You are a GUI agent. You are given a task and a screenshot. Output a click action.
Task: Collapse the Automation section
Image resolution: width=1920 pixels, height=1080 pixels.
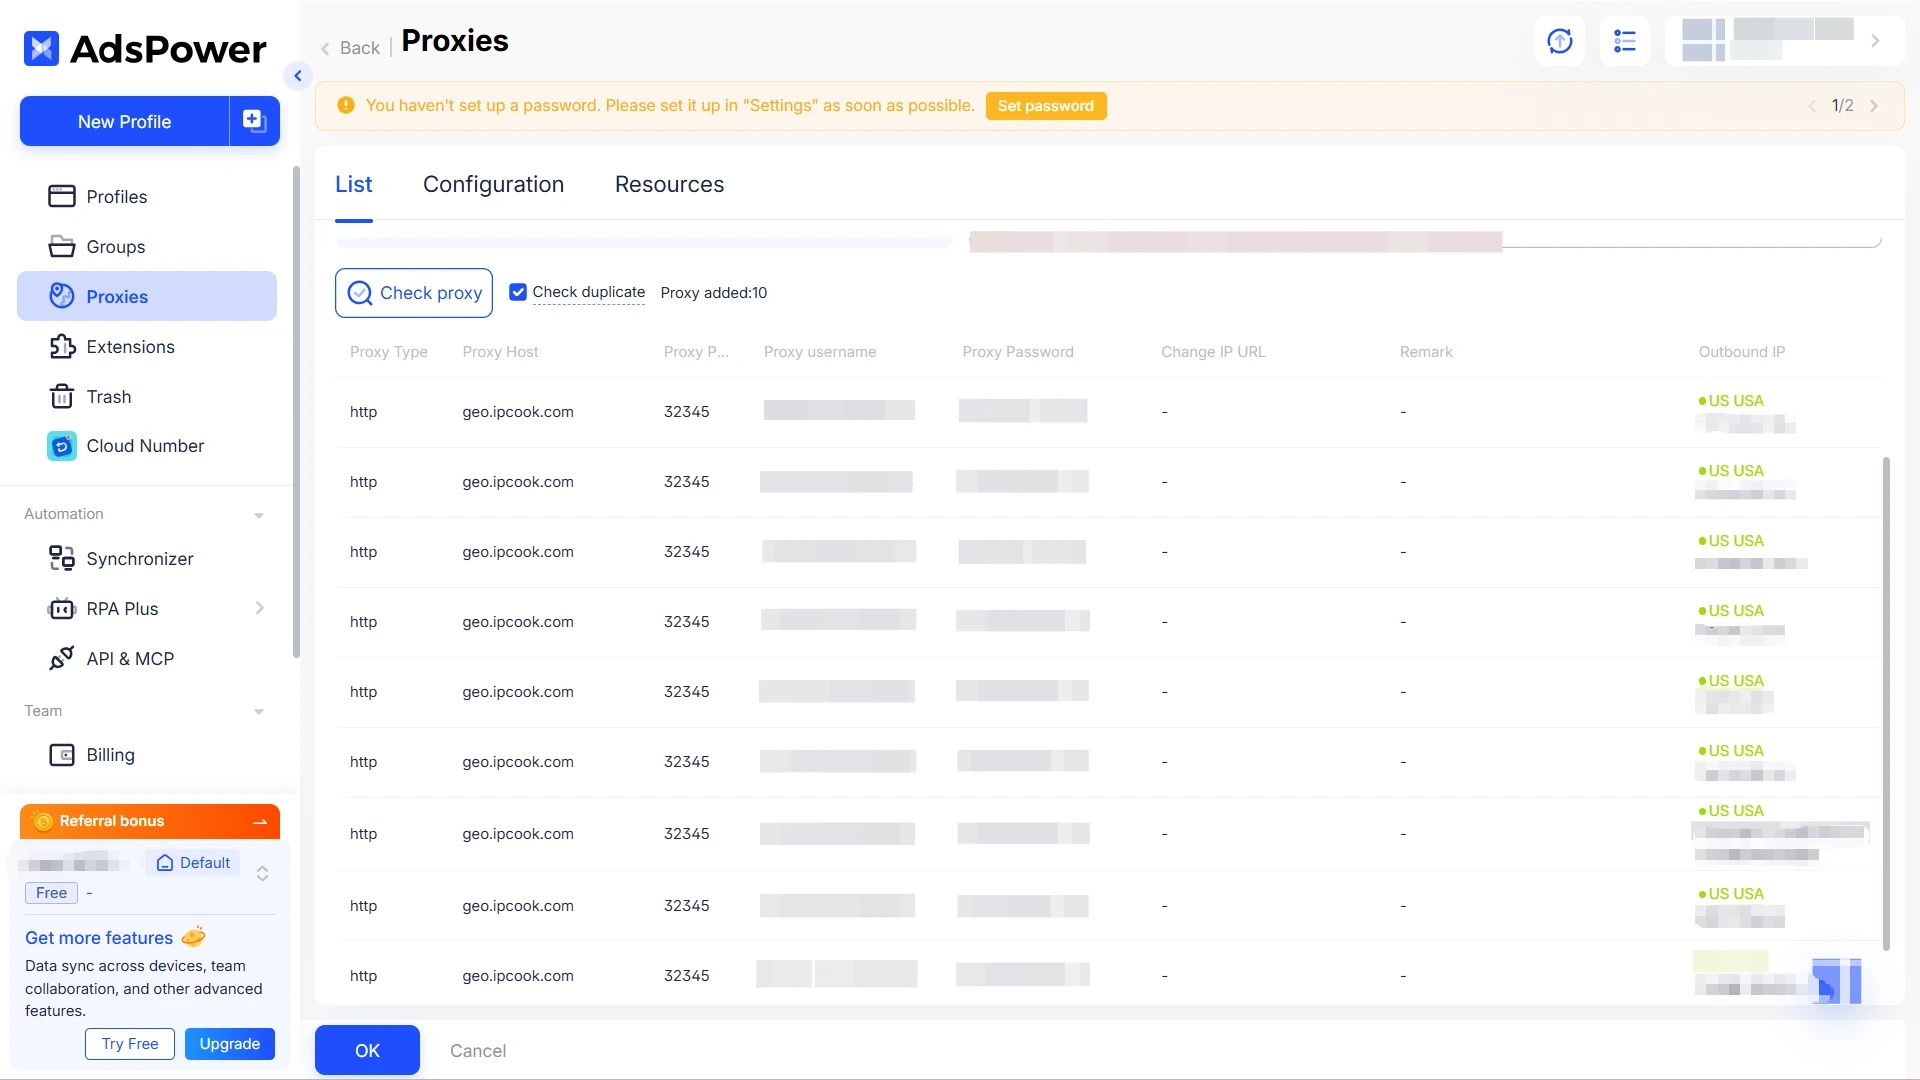[x=259, y=514]
